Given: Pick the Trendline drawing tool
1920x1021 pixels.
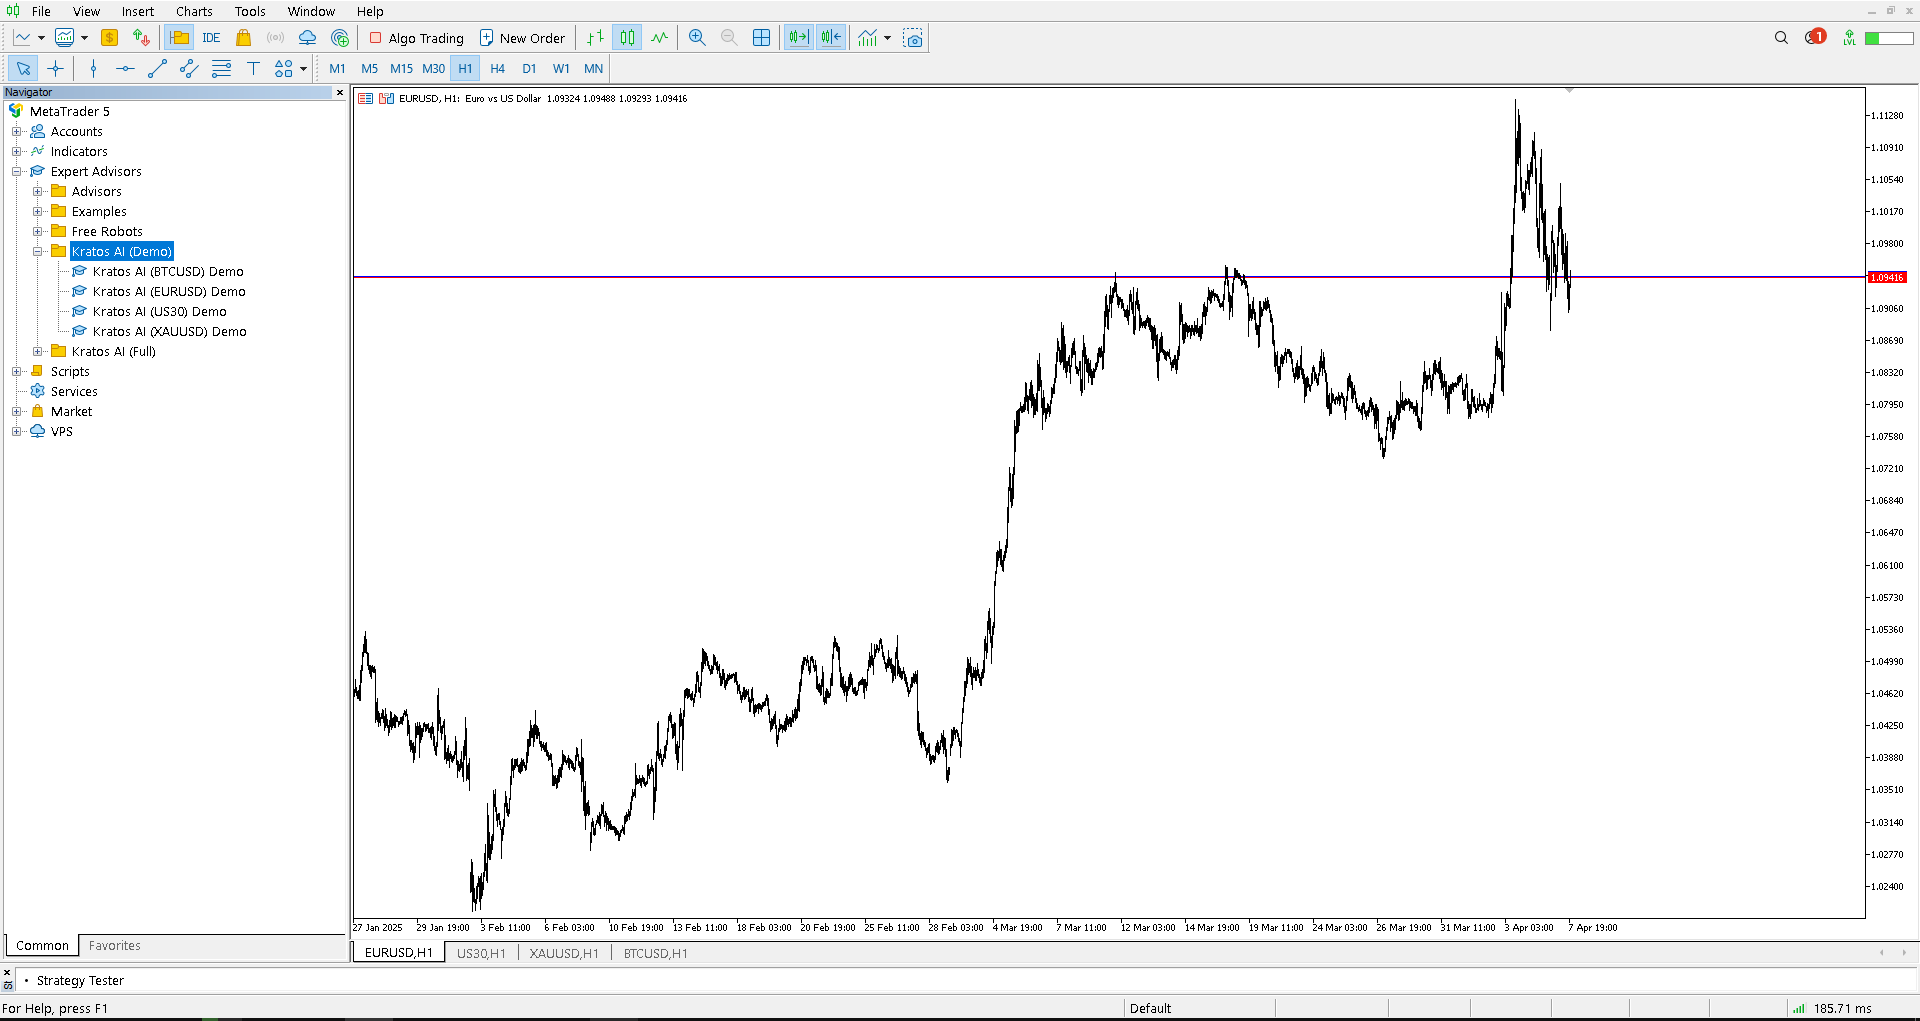Looking at the screenshot, I should point(157,69).
